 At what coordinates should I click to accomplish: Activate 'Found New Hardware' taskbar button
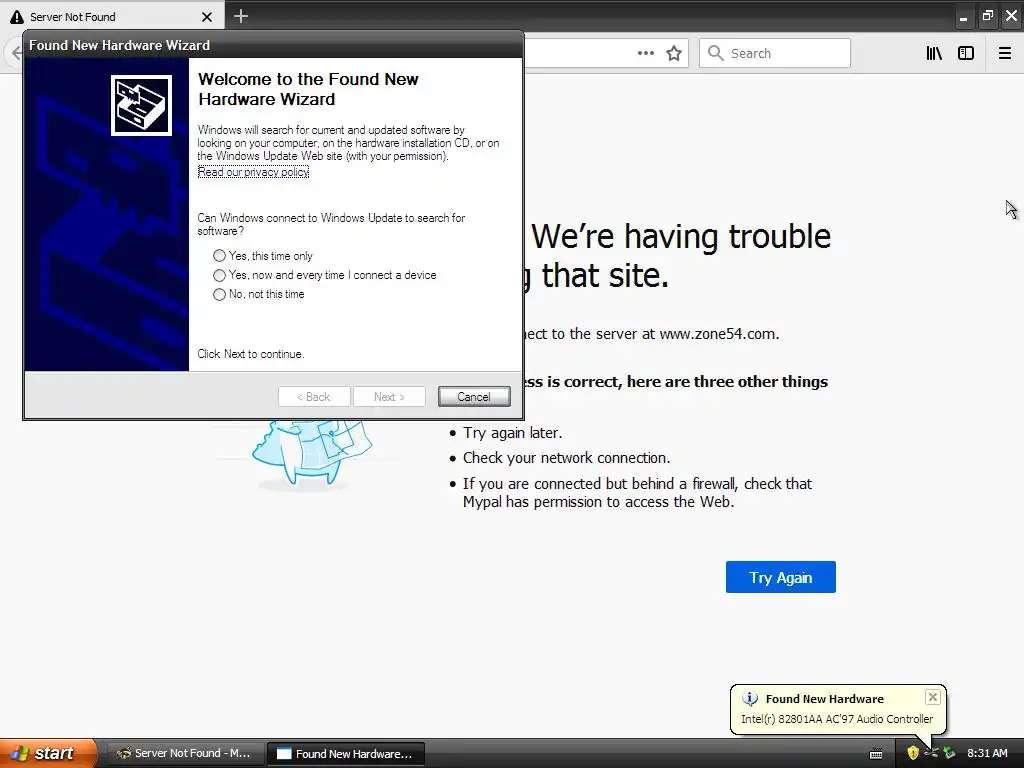[x=346, y=754]
